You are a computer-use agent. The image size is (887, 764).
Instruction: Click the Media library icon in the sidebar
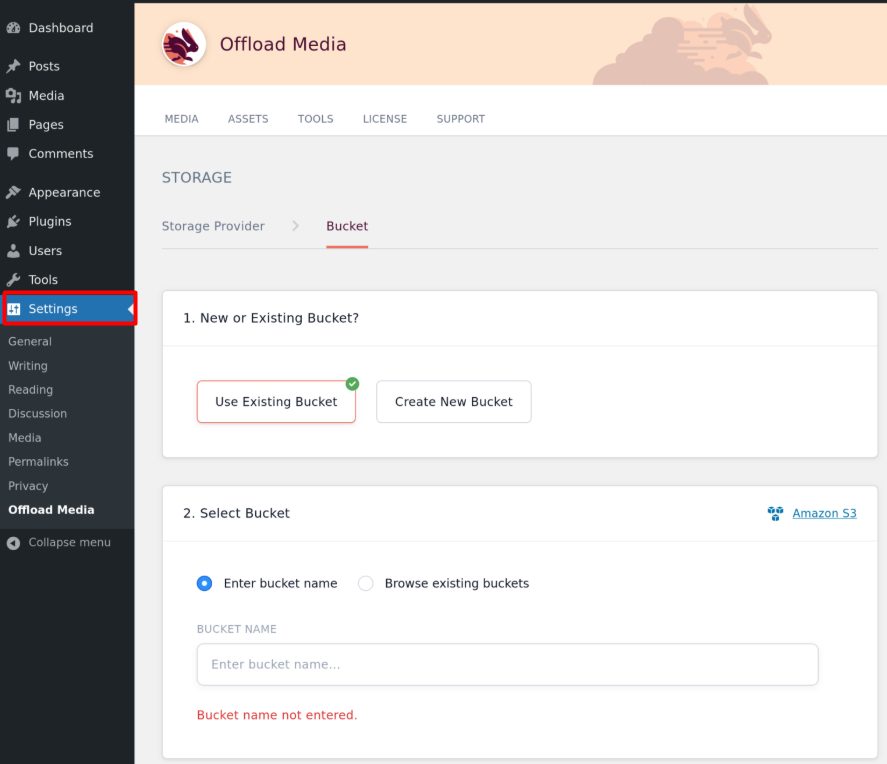tap(14, 96)
